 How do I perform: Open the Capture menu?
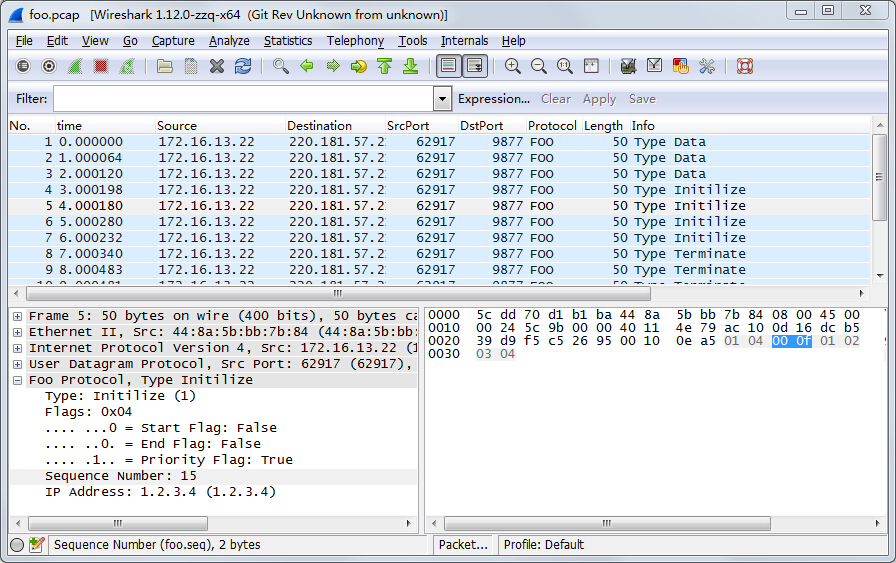[x=173, y=41]
